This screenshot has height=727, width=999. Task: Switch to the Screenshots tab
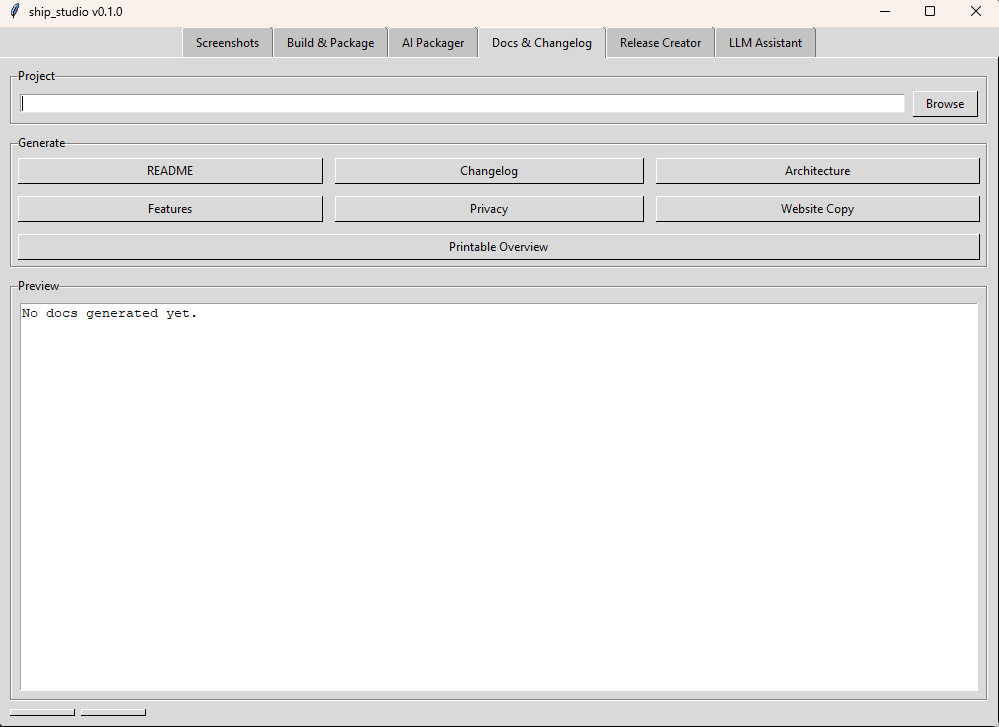coord(227,42)
